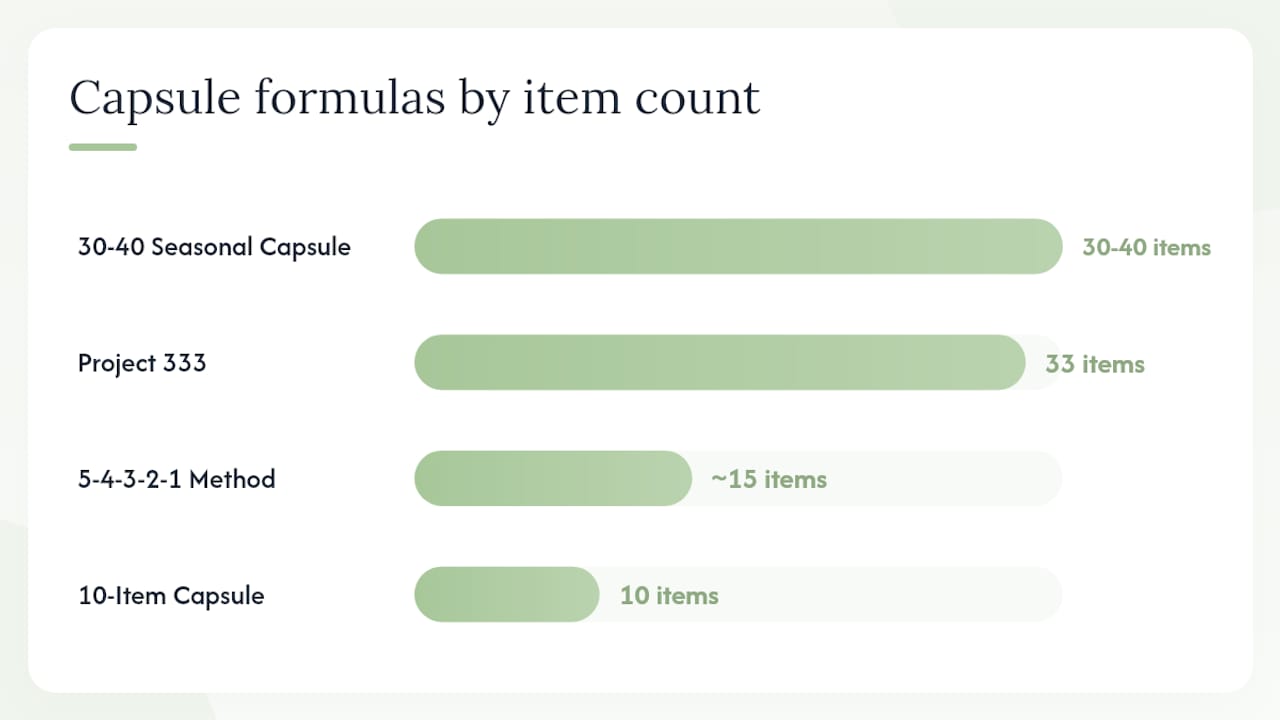
Task: Click the slide title 'Capsule formulas by item count'
Action: click(x=414, y=99)
